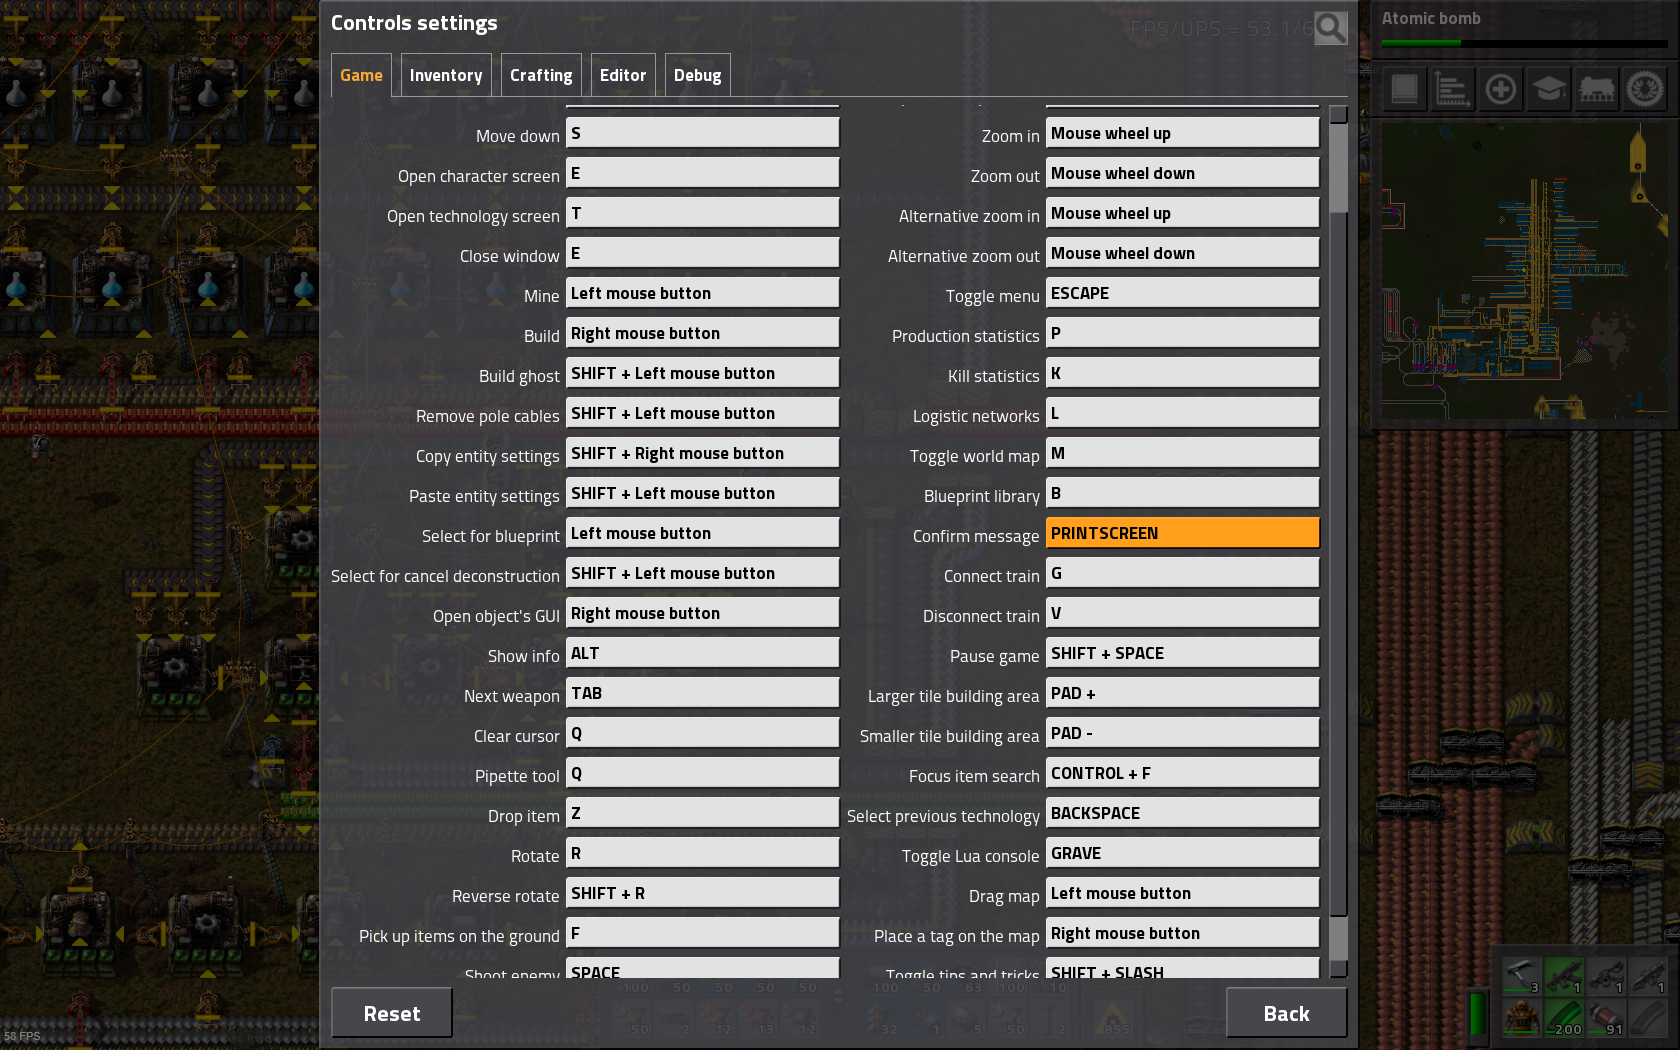Open production statistics chart icon
This screenshot has width=1680, height=1050.
pyautogui.click(x=1452, y=89)
